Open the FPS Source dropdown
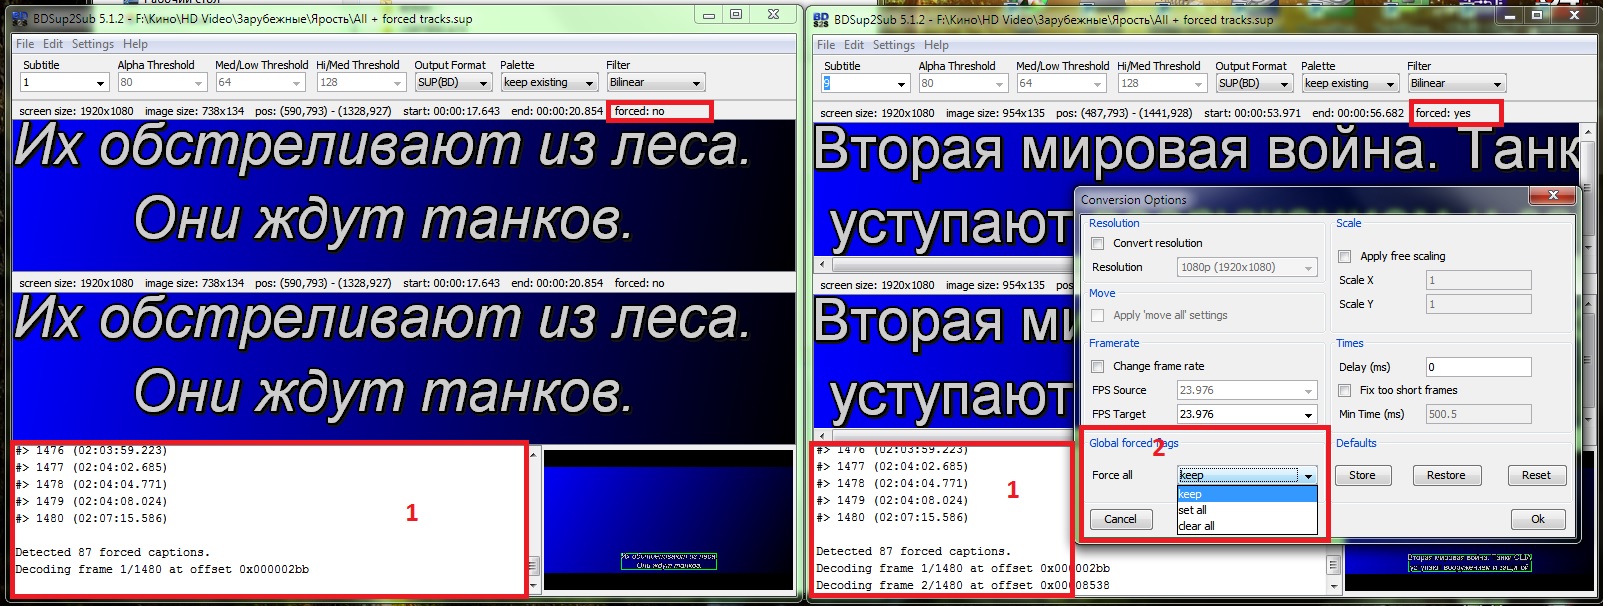The image size is (1603, 606). tap(1247, 390)
